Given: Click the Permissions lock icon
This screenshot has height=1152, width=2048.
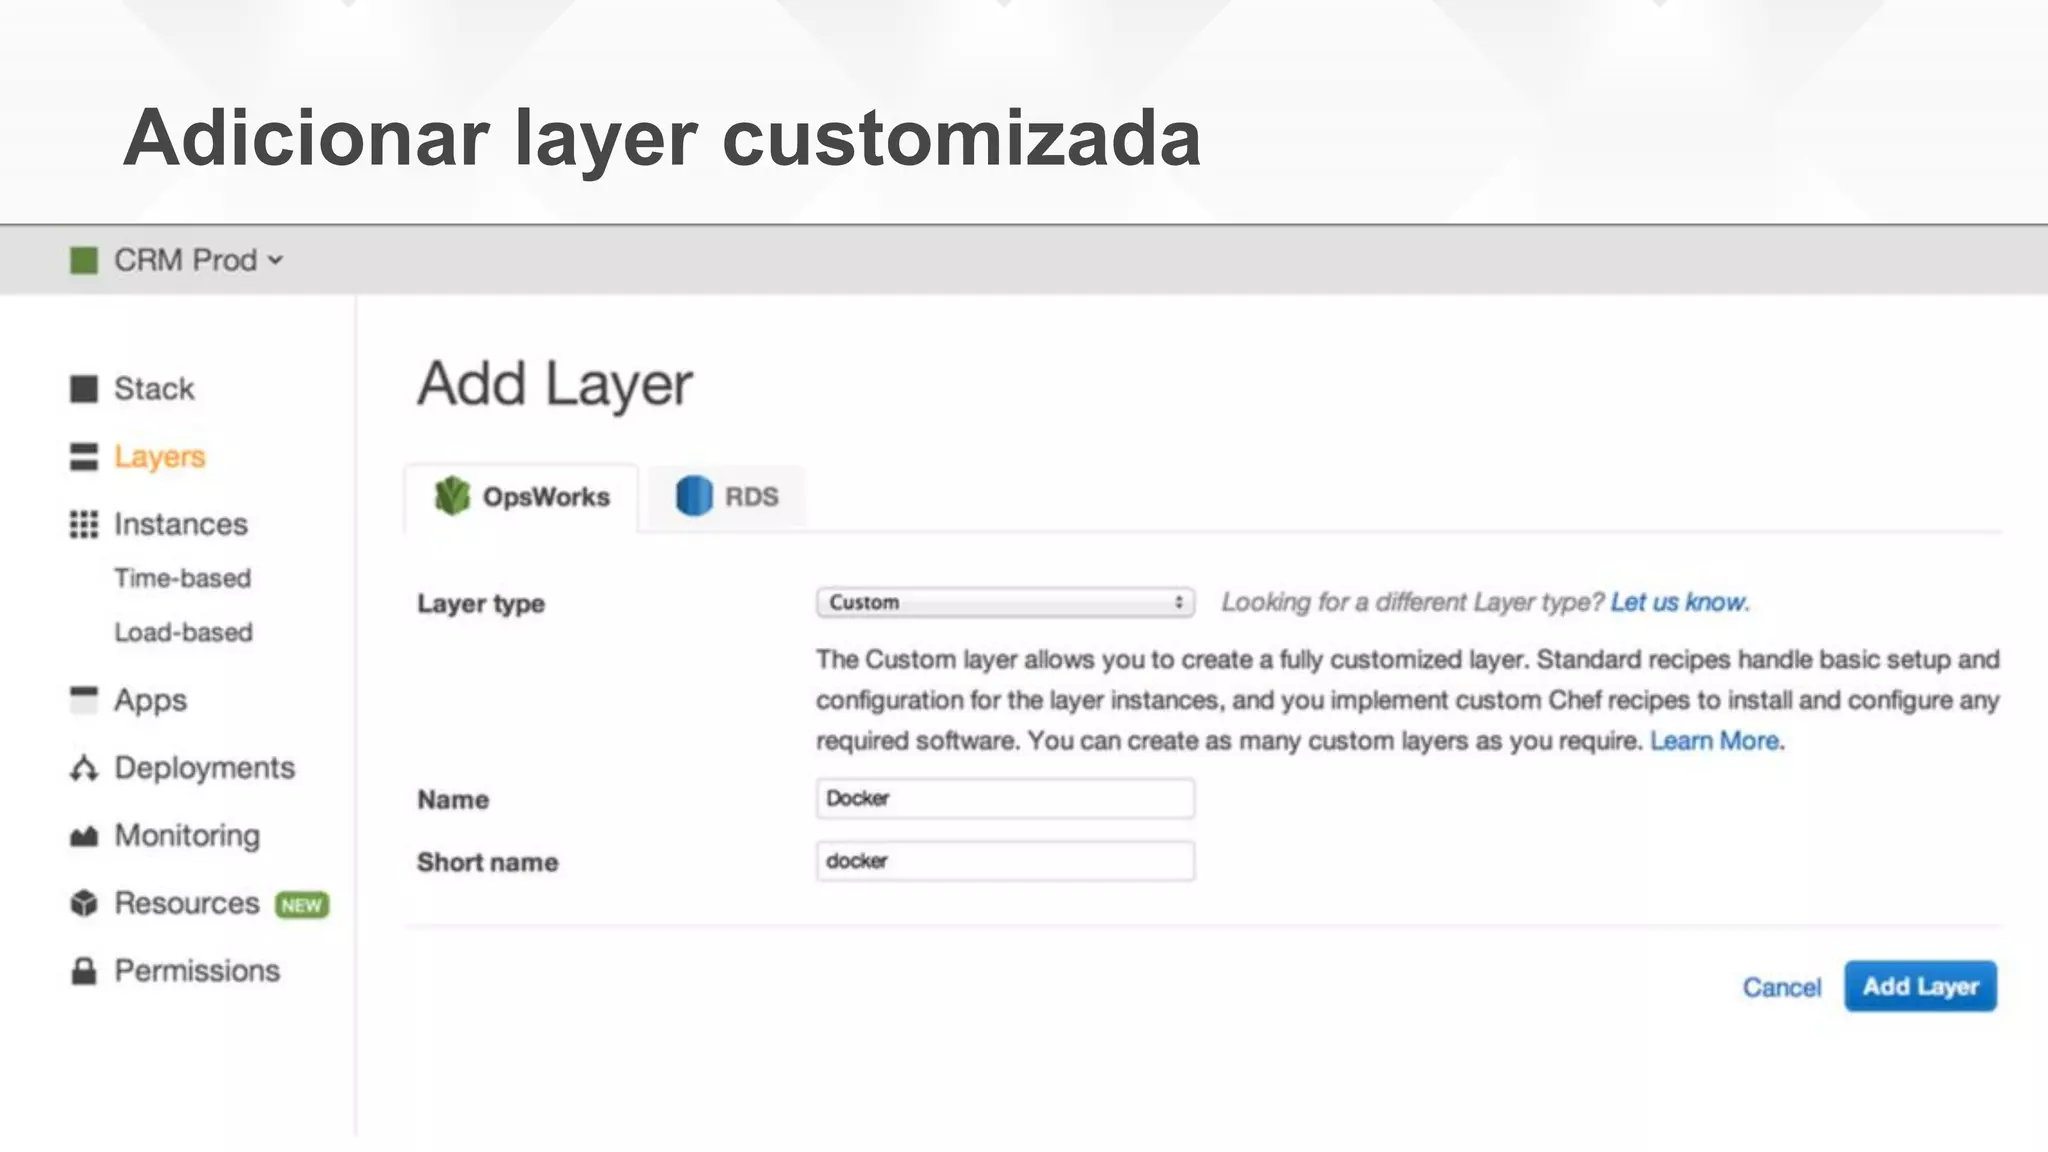Looking at the screenshot, I should click(84, 971).
